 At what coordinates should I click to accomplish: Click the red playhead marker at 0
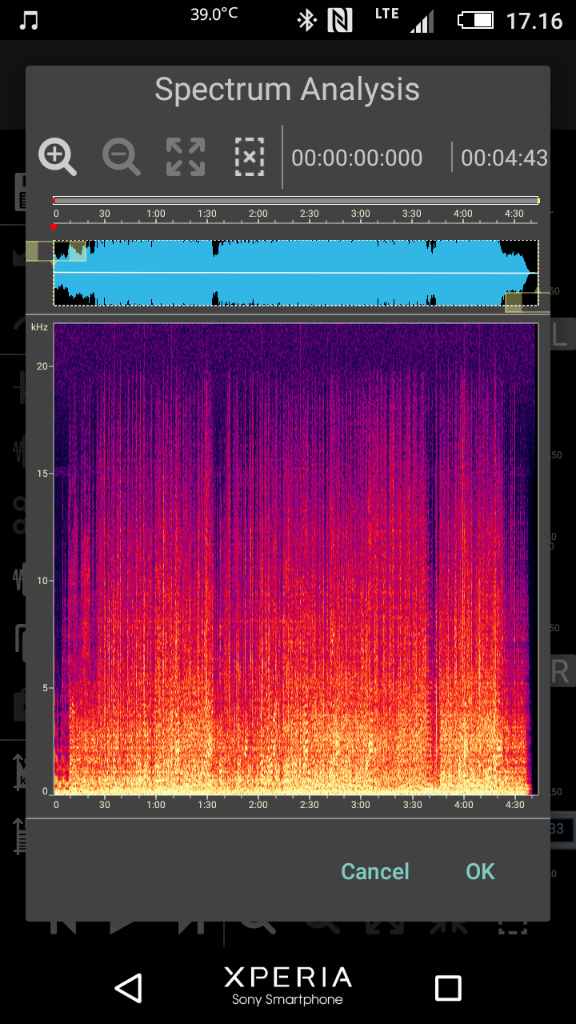point(54,227)
